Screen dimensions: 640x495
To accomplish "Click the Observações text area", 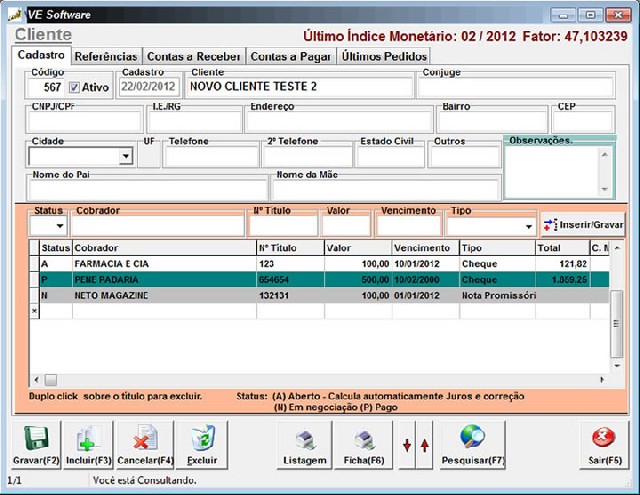I will point(552,171).
